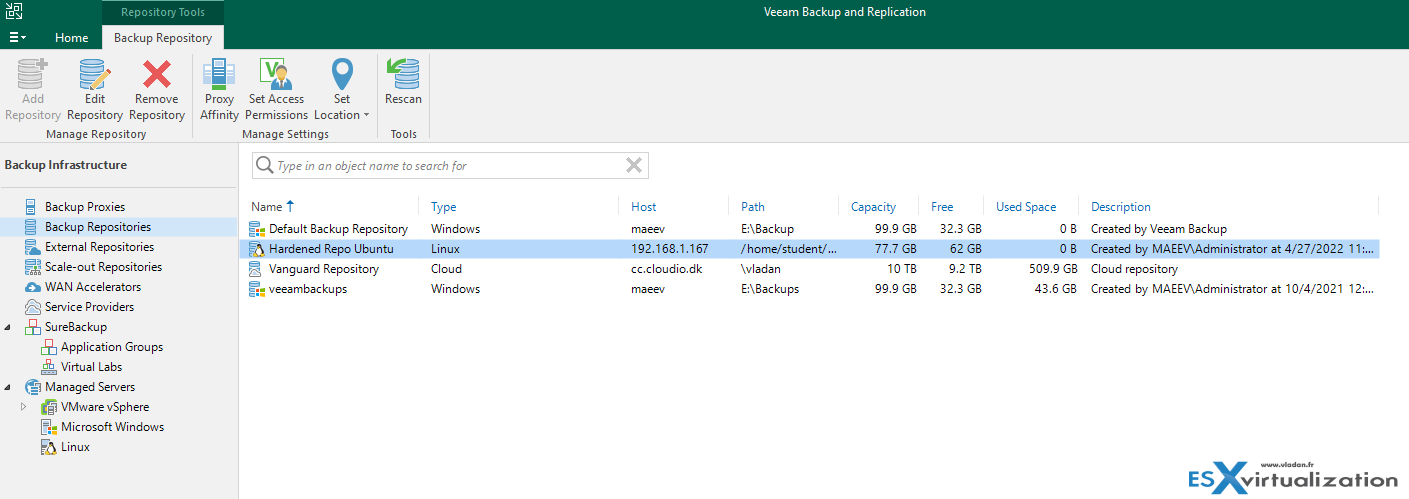Click host cell 192.168.1.167

pyautogui.click(x=669, y=249)
